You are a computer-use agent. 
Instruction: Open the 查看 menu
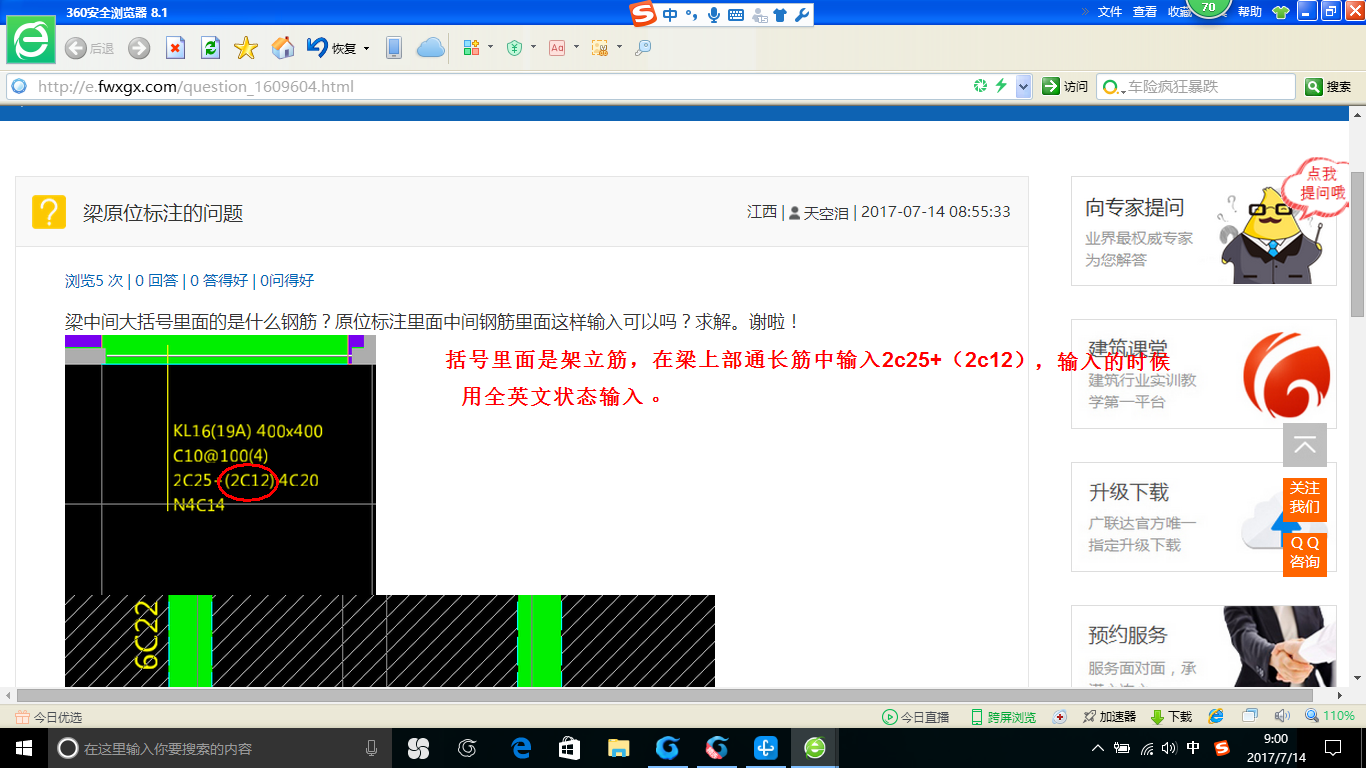pyautogui.click(x=1145, y=12)
